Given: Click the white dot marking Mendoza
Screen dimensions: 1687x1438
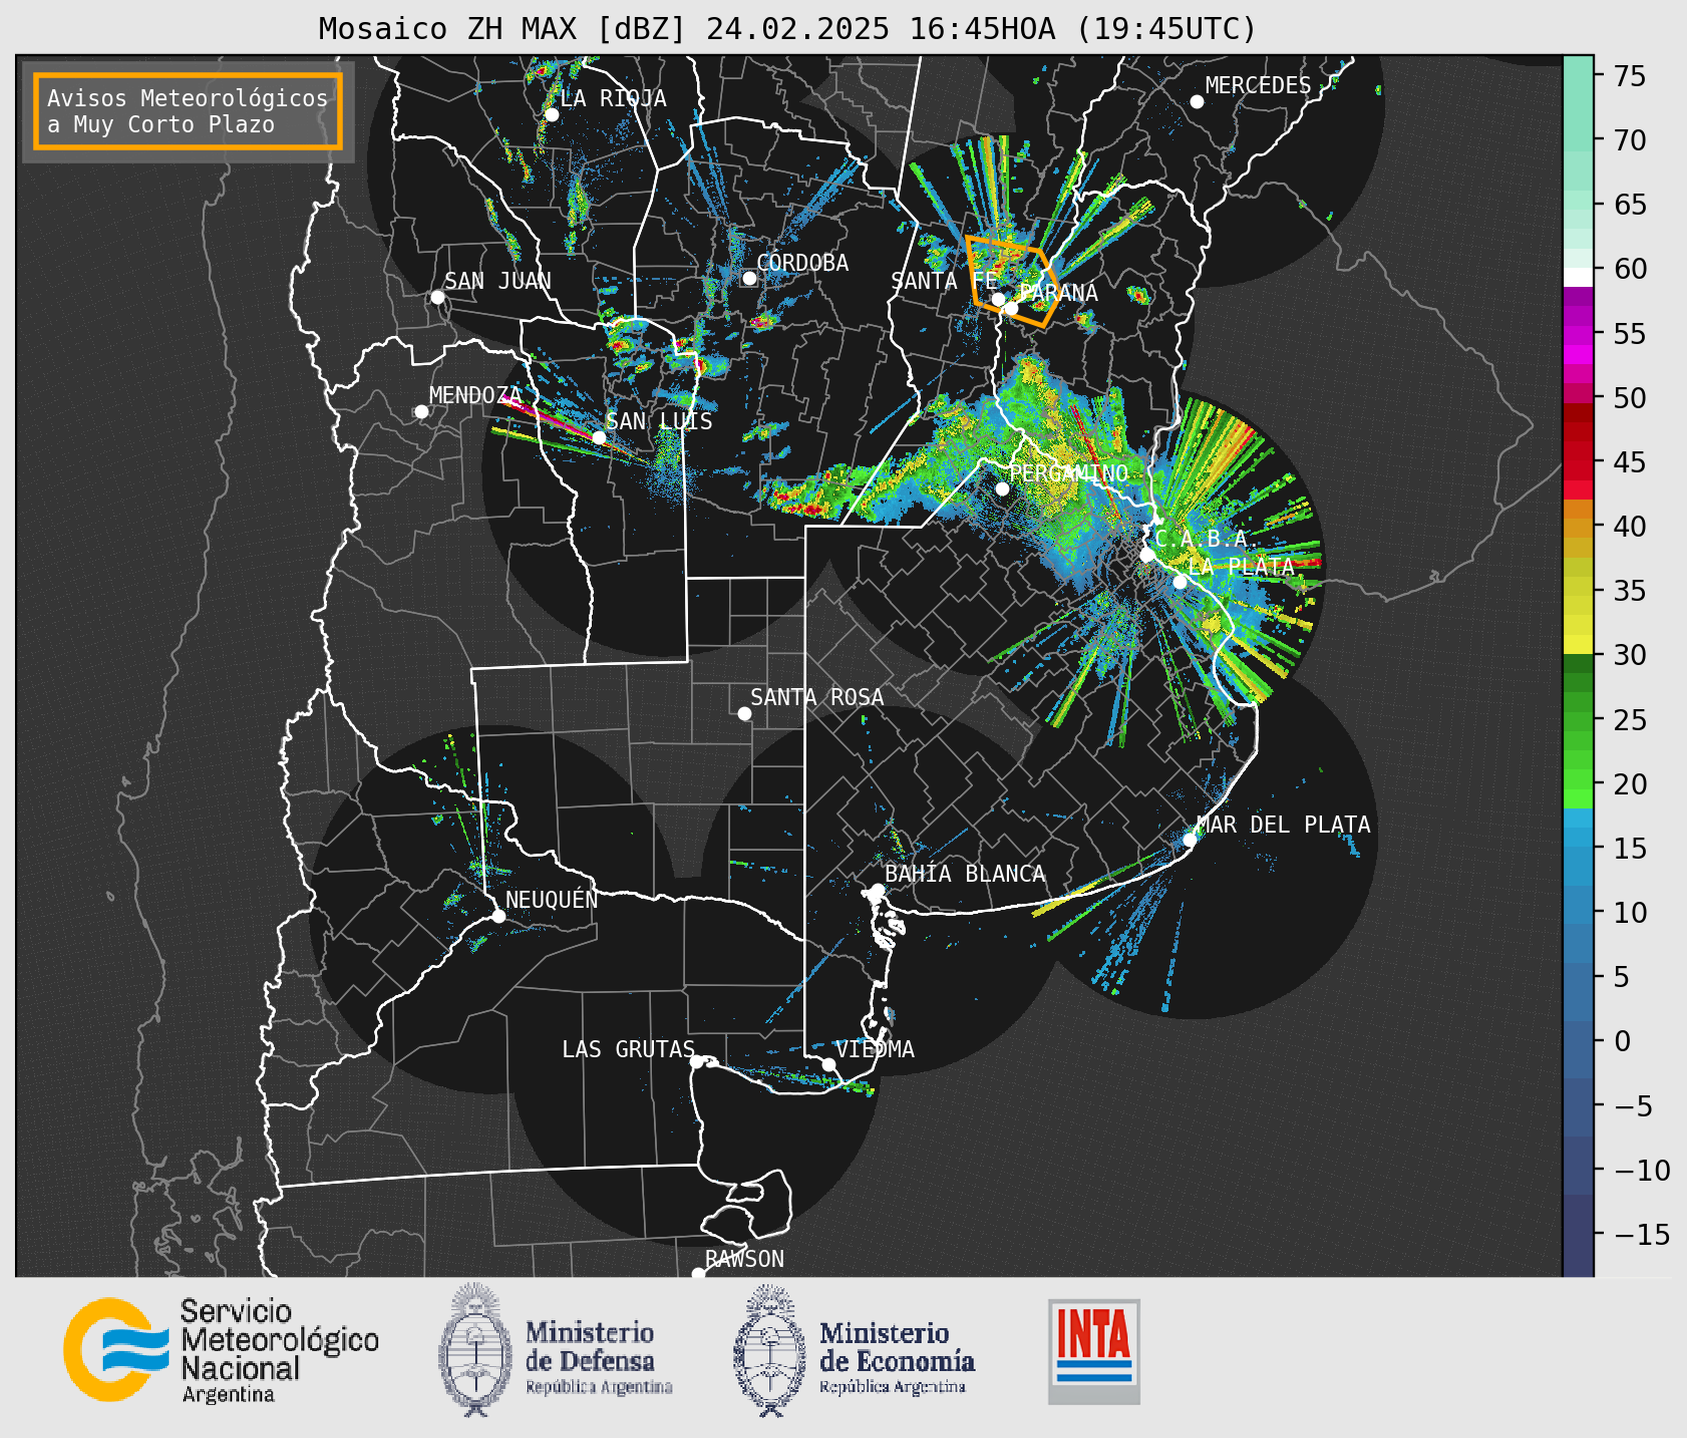Looking at the screenshot, I should coord(421,412).
